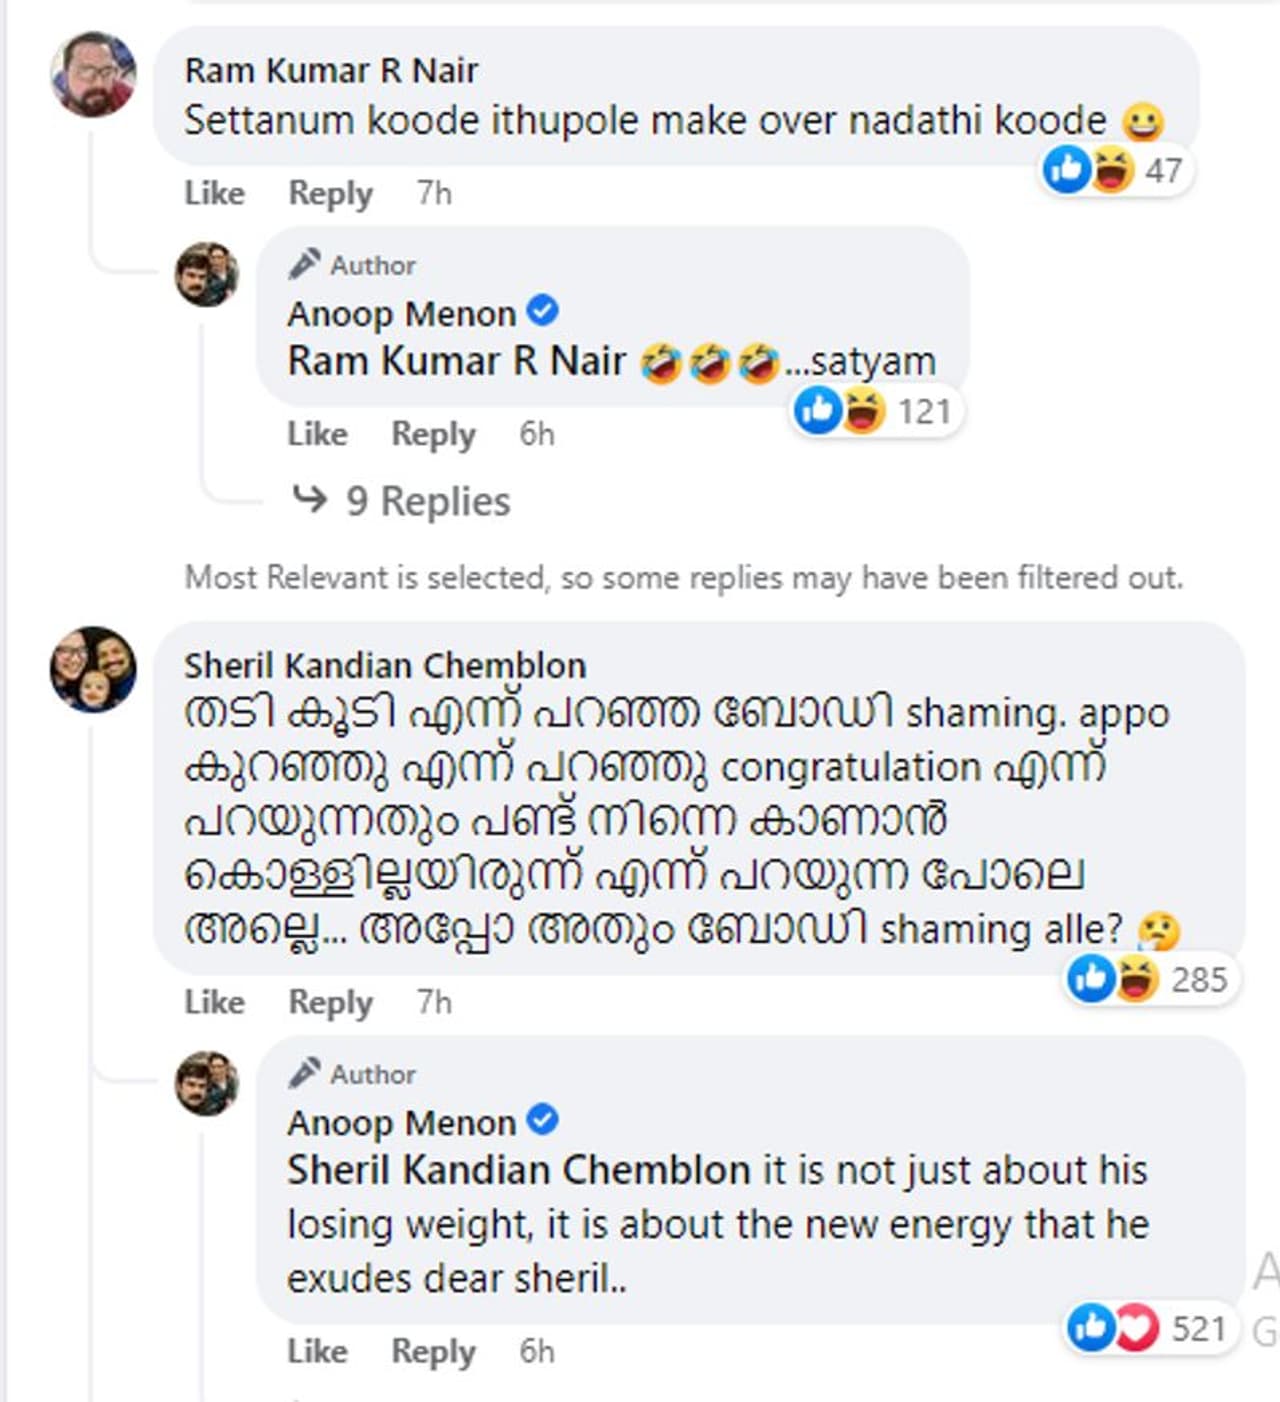Open Ram Kumar R Nair's profile picture
The height and width of the screenshot is (1402, 1280).
point(93,74)
